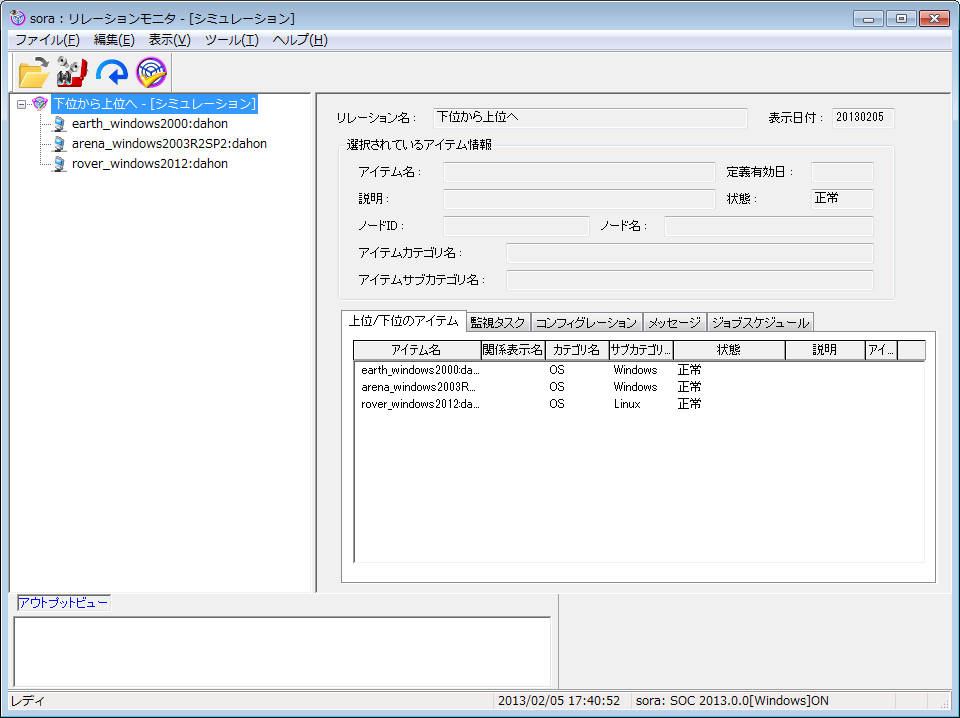Click the status bar timestamp 2013/02/05 17:40:52
The image size is (960, 718).
559,701
